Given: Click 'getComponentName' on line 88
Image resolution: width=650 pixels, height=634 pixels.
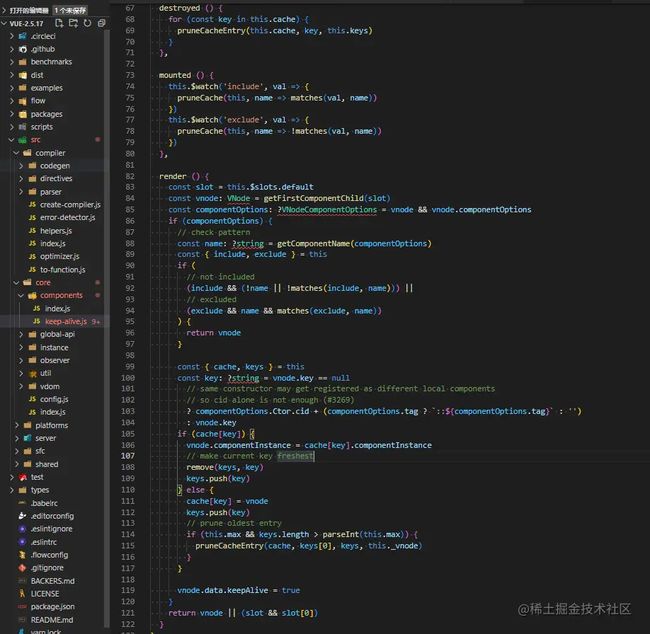Looking at the screenshot, I should click(x=313, y=244).
